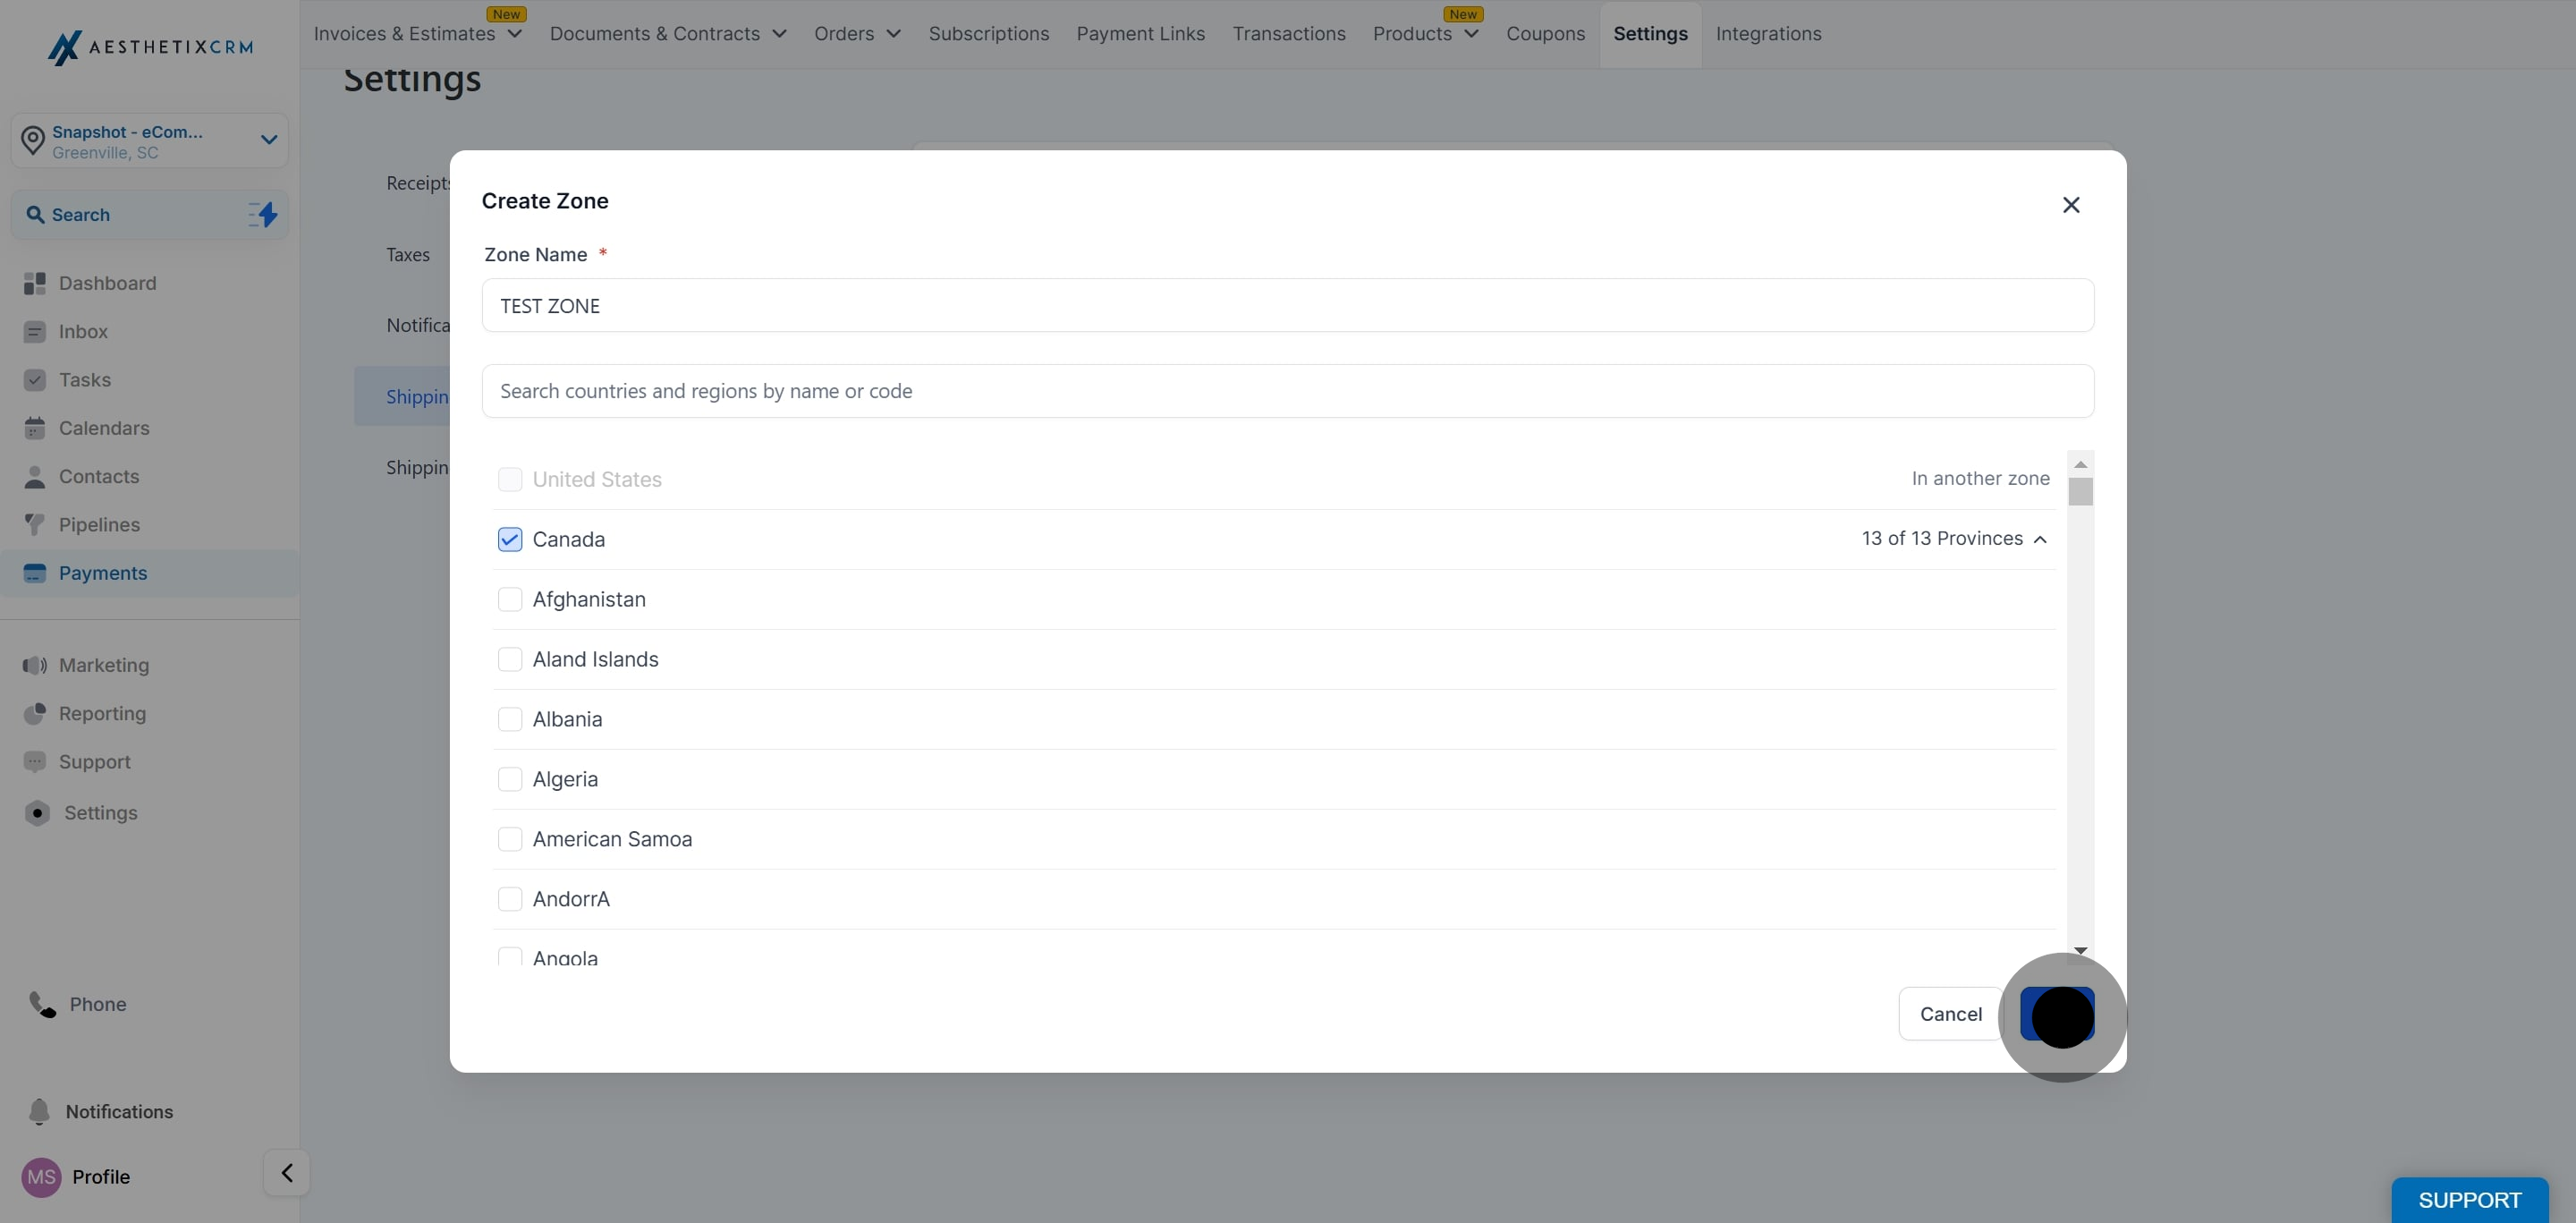2576x1223 pixels.
Task: Click the blue save button beside Cancel
Action: pyautogui.click(x=2057, y=1014)
